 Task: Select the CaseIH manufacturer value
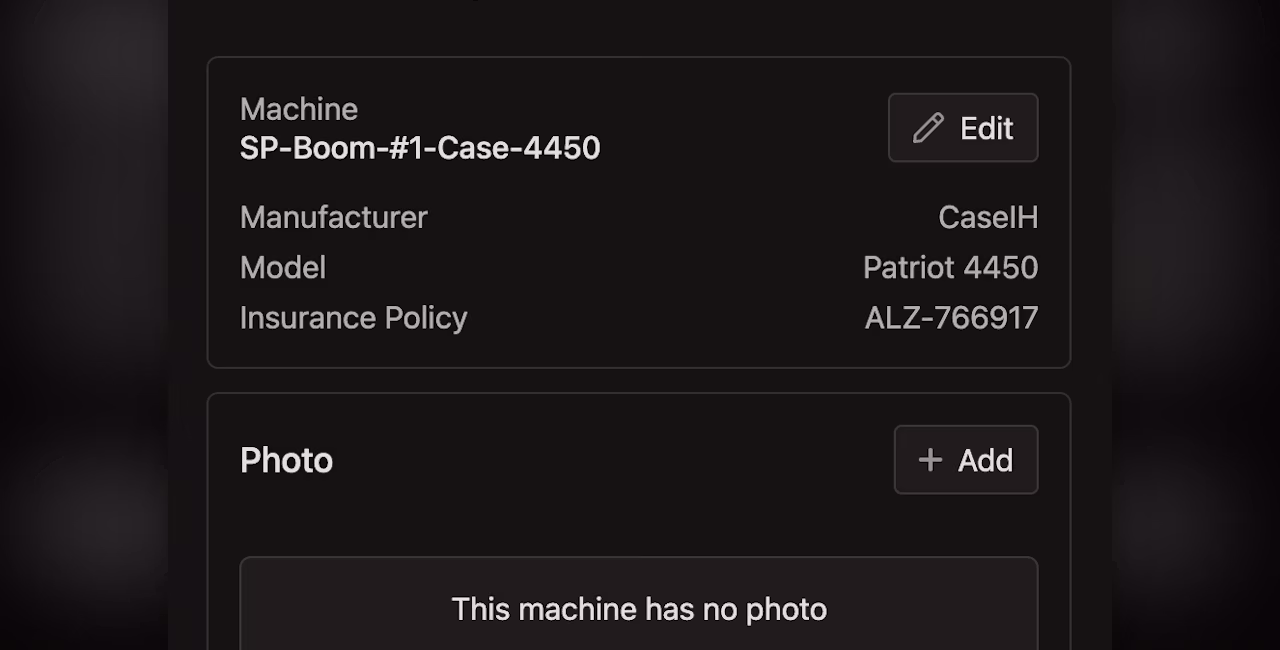988,217
